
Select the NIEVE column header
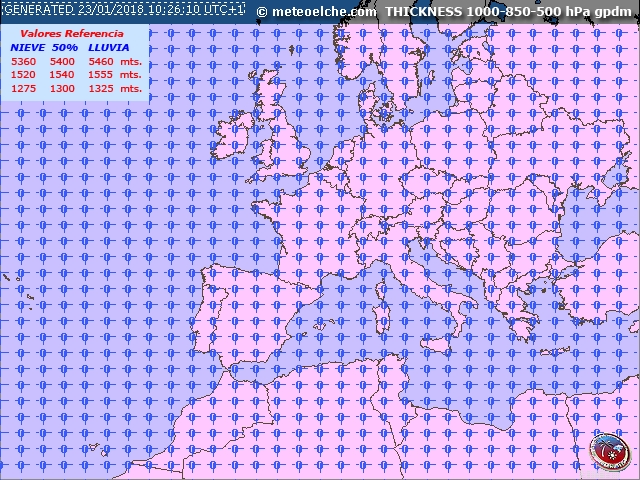pos(27,47)
